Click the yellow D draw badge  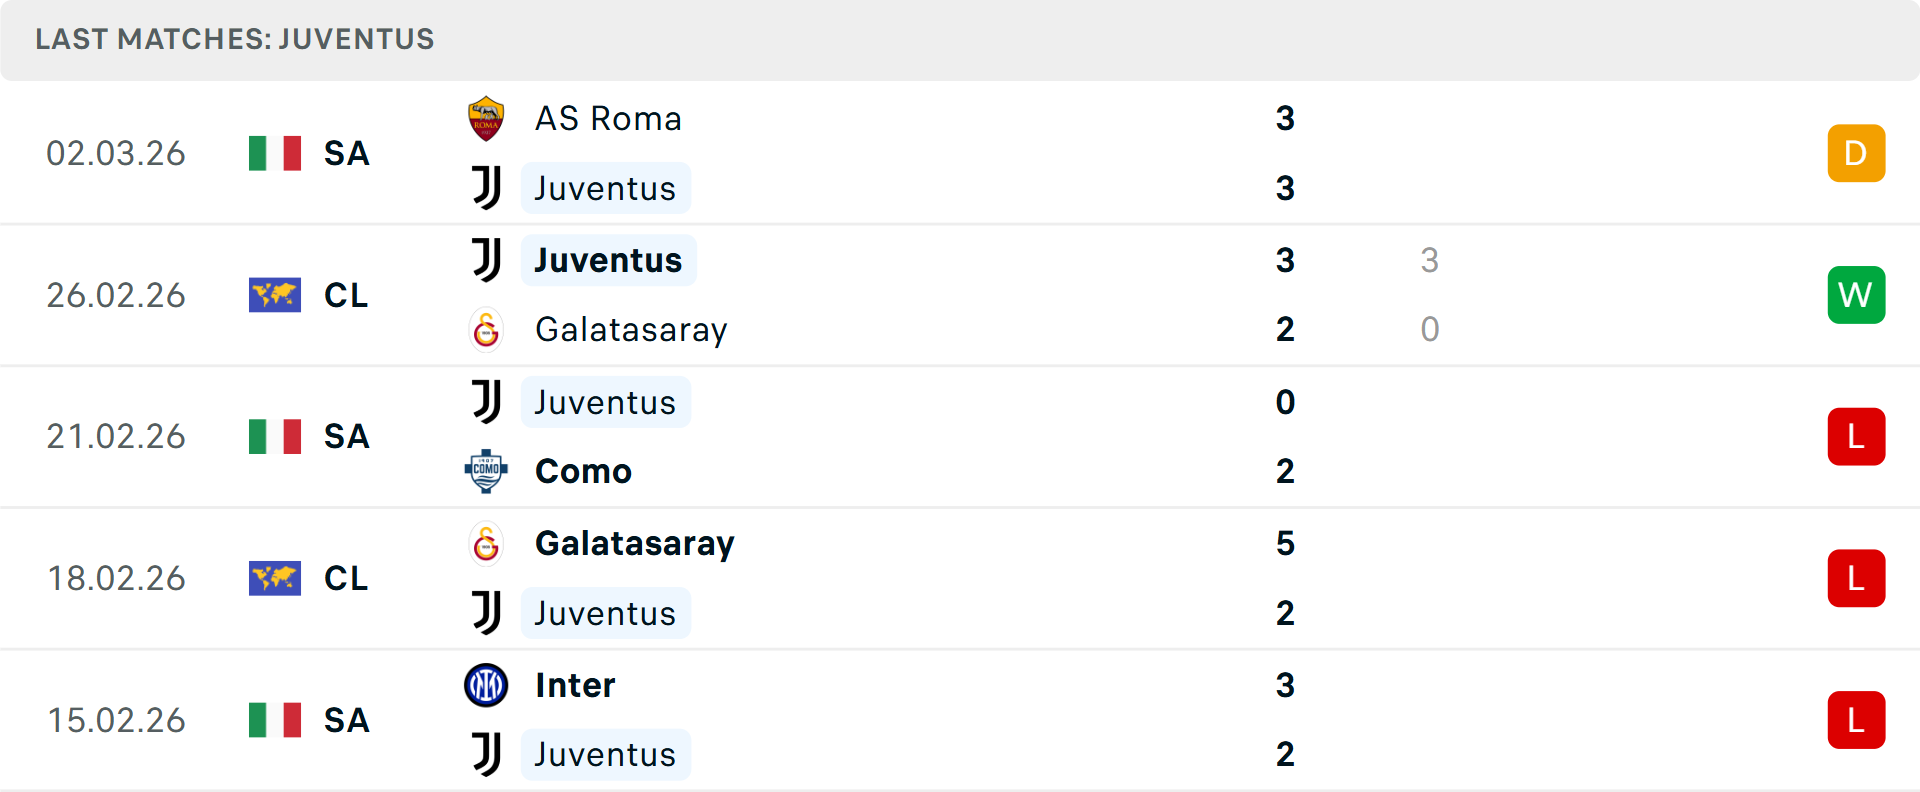pyautogui.click(x=1856, y=153)
